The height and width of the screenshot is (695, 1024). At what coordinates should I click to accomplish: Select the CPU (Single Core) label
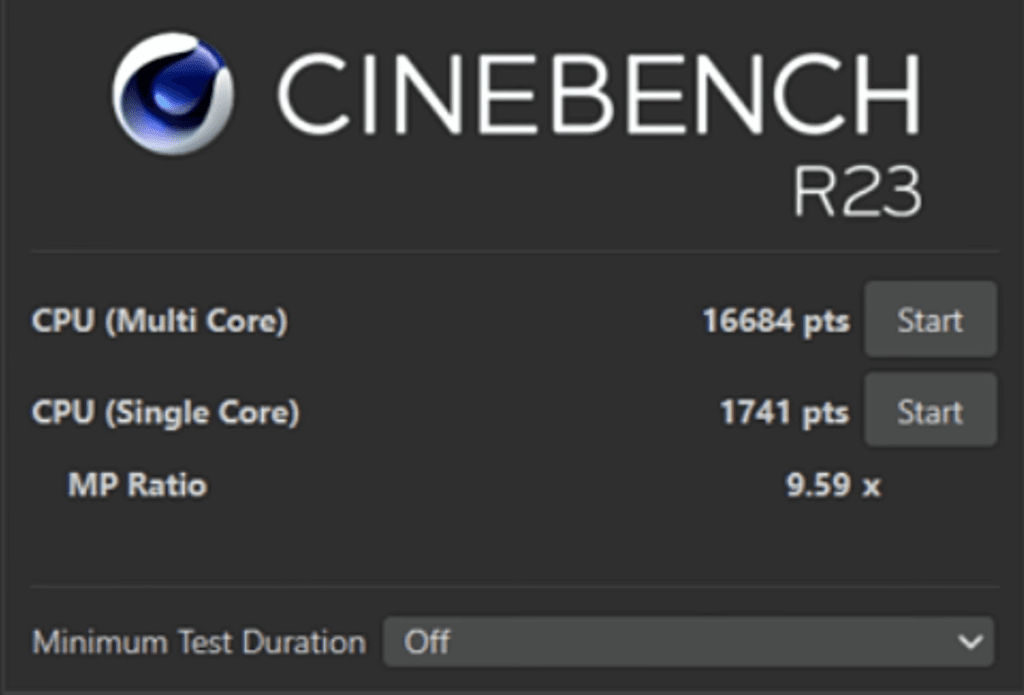165,412
